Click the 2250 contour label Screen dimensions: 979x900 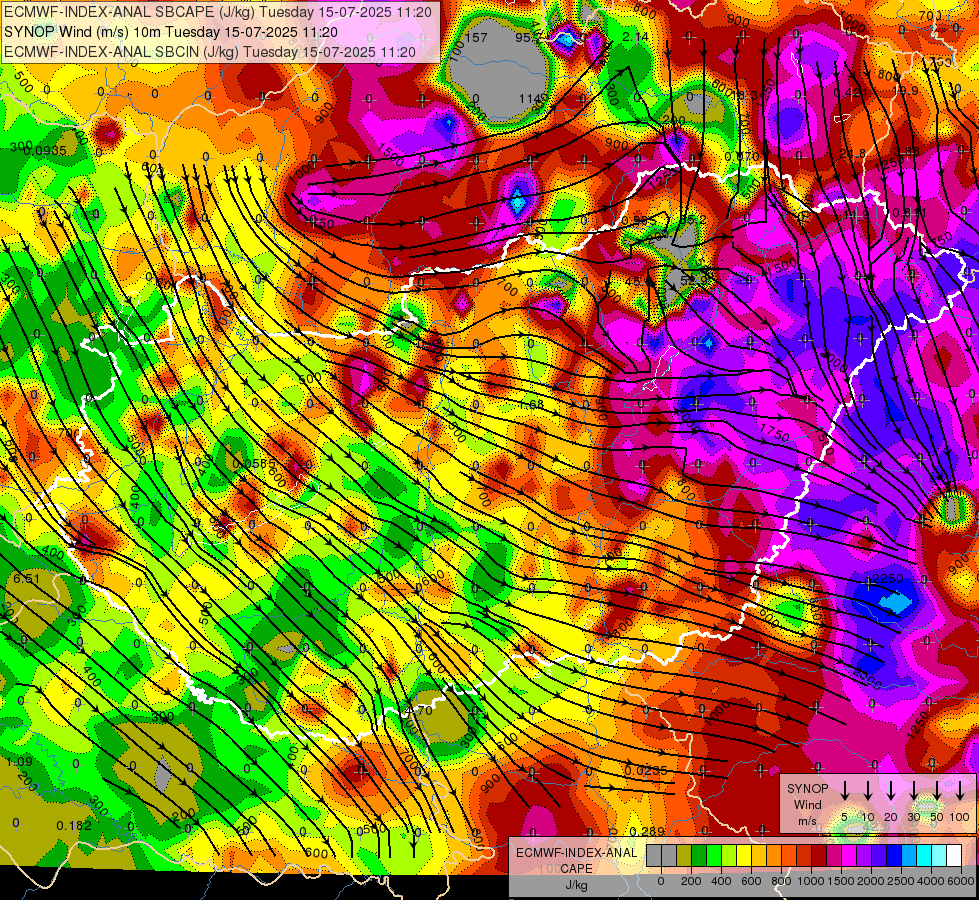(x=887, y=578)
